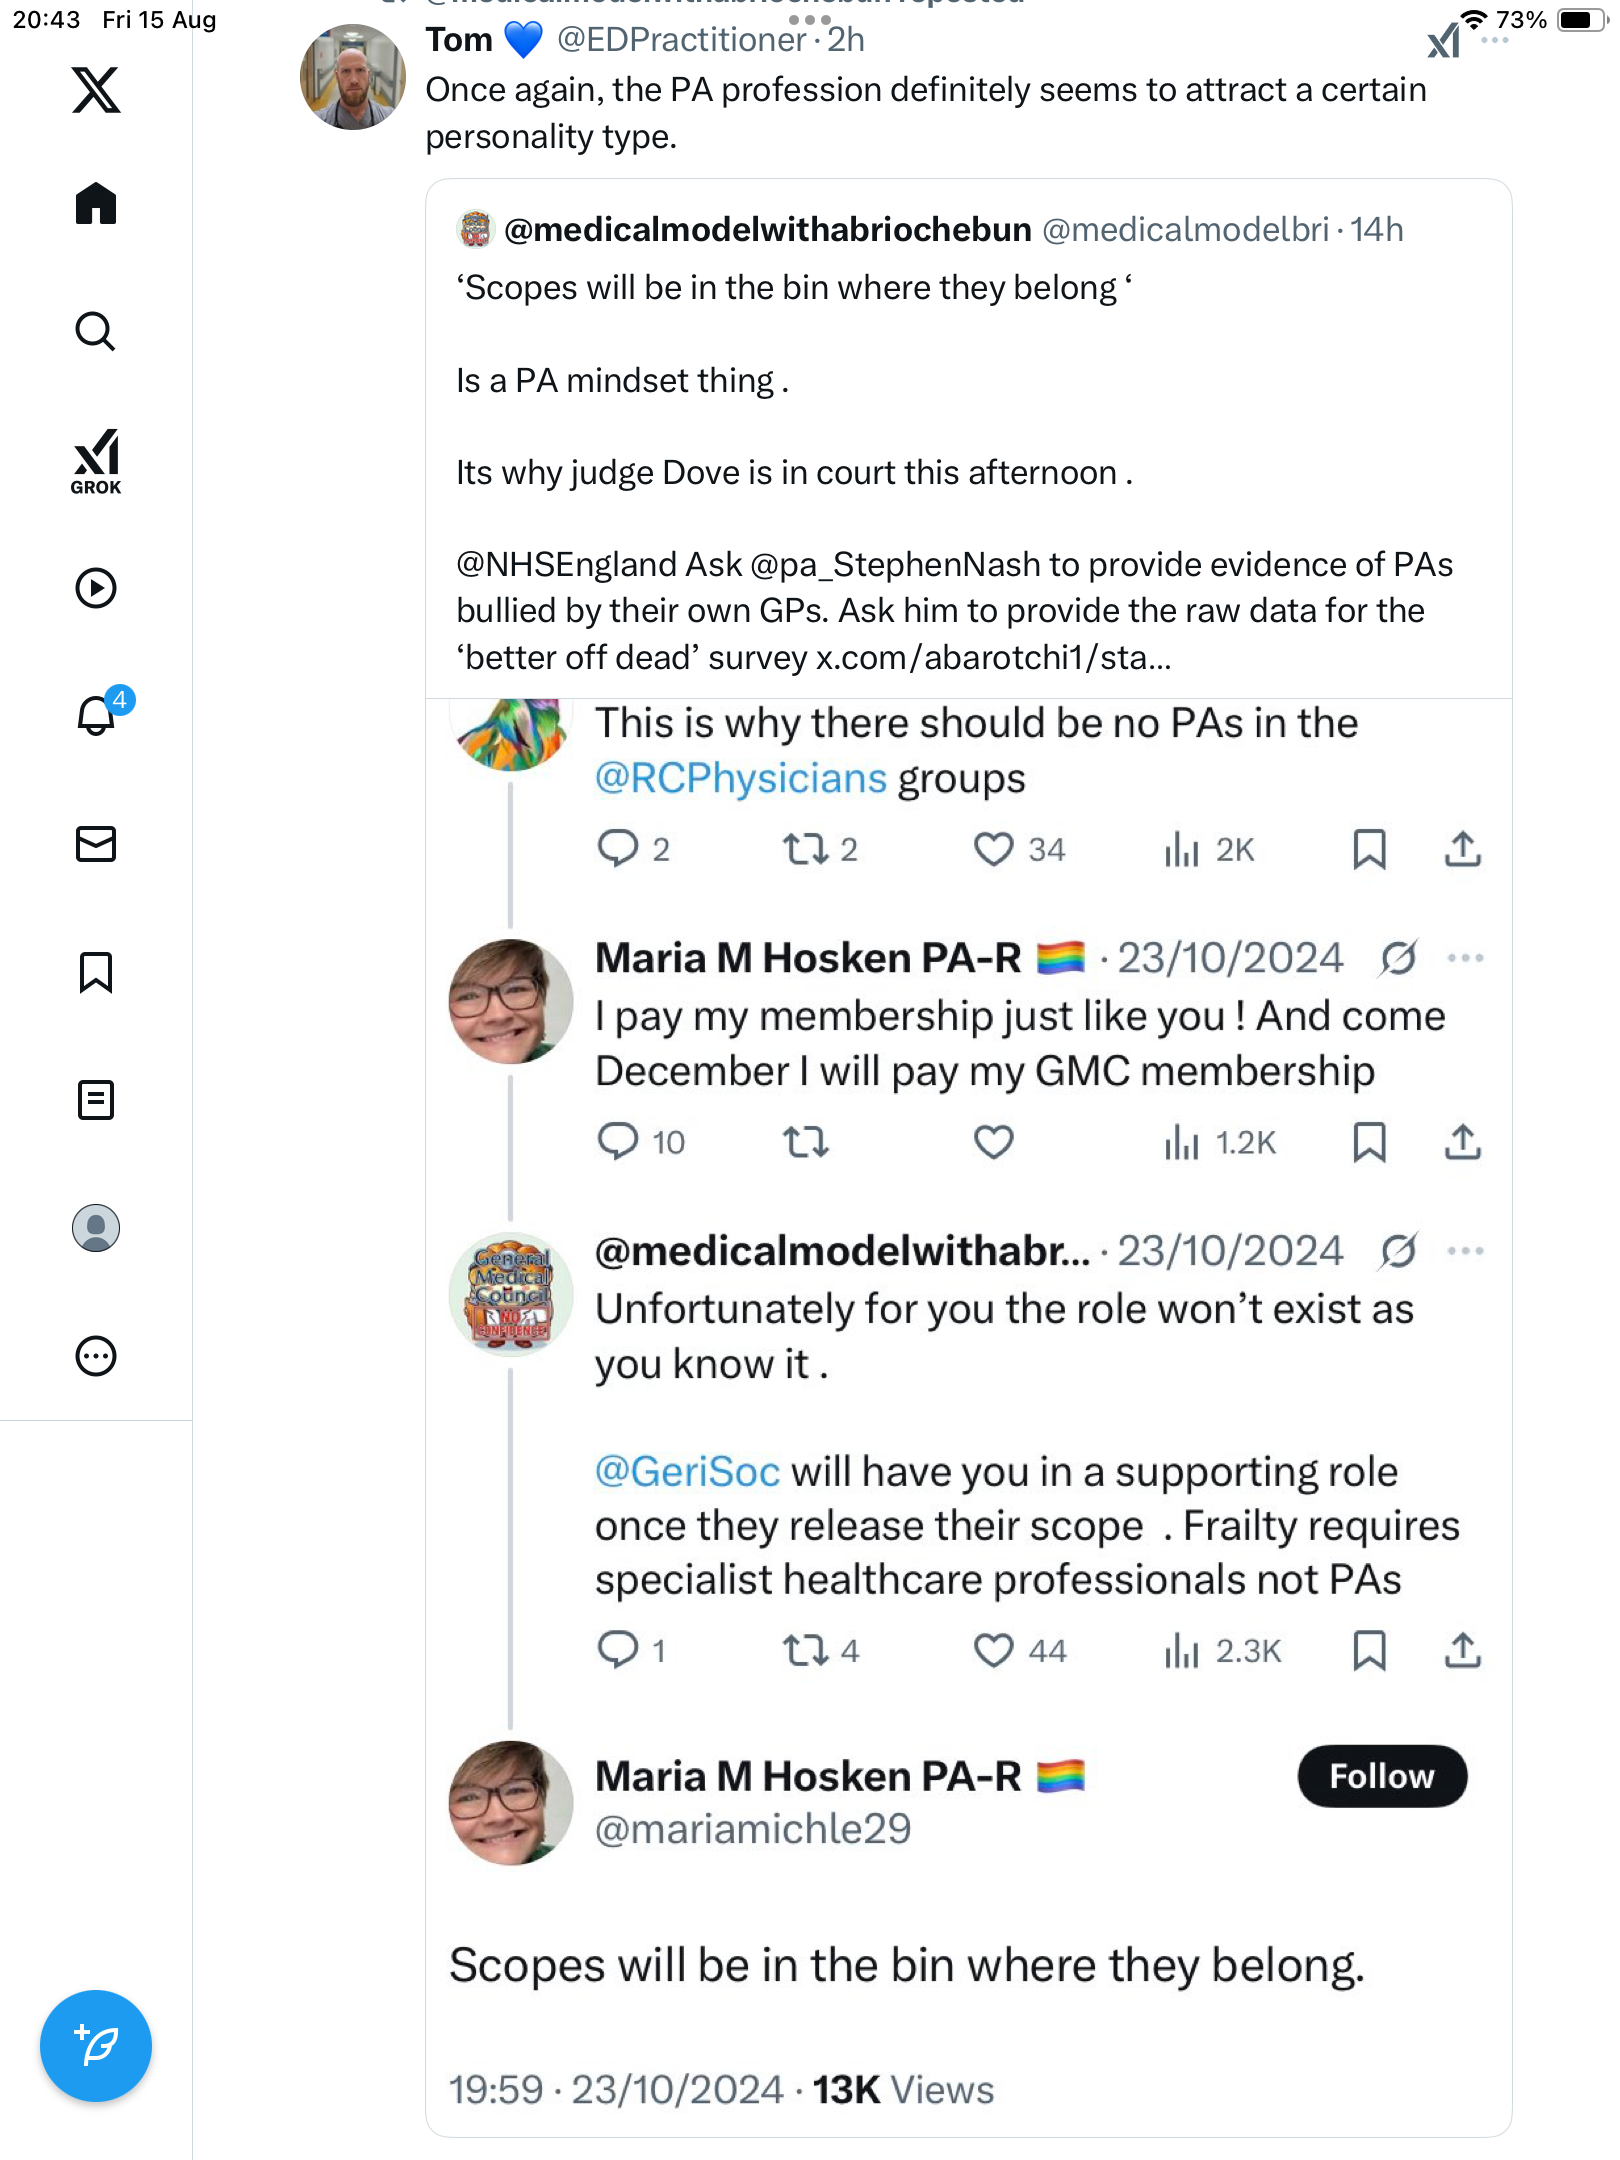Open the @GeriSoc mention link
This screenshot has height=2160, width=1620.
(x=687, y=1472)
